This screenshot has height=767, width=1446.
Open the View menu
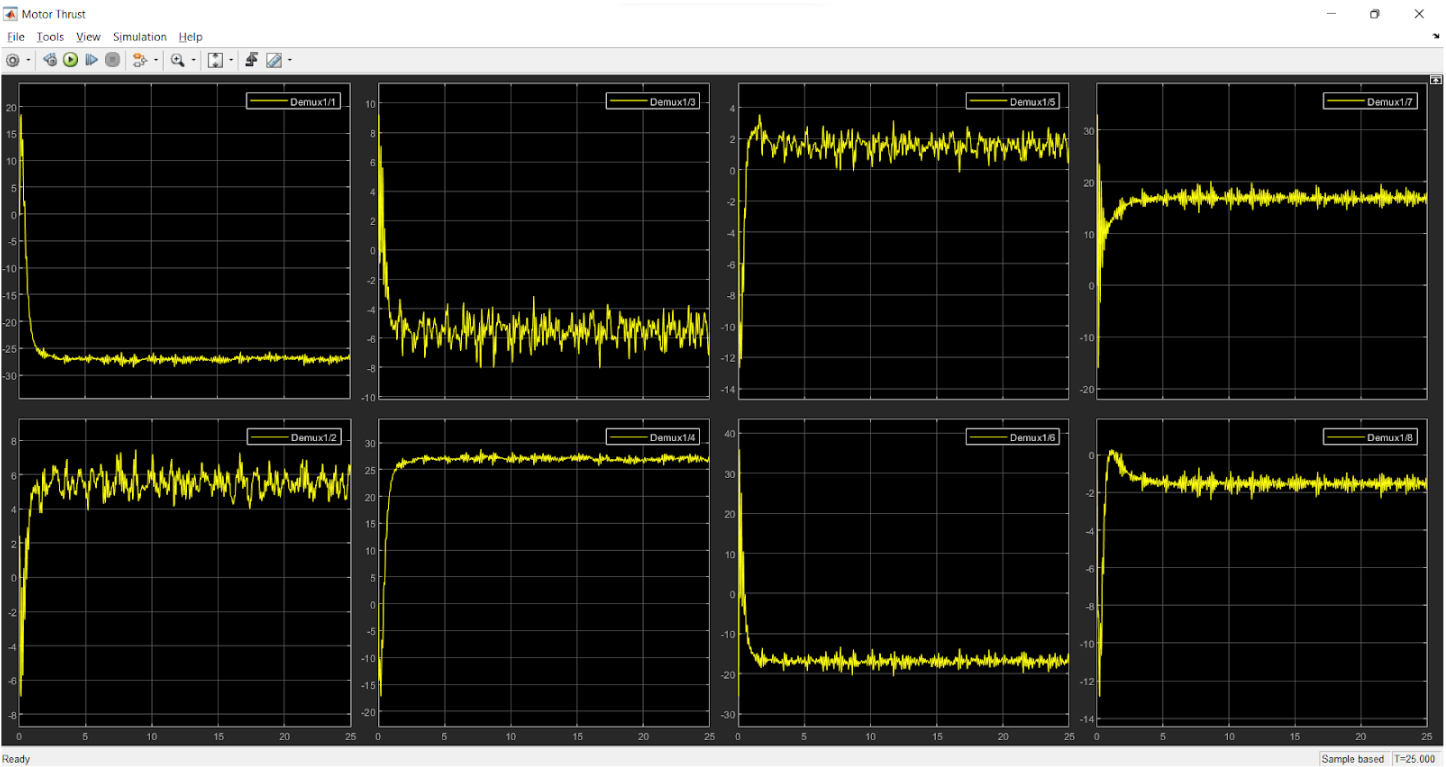coord(89,37)
